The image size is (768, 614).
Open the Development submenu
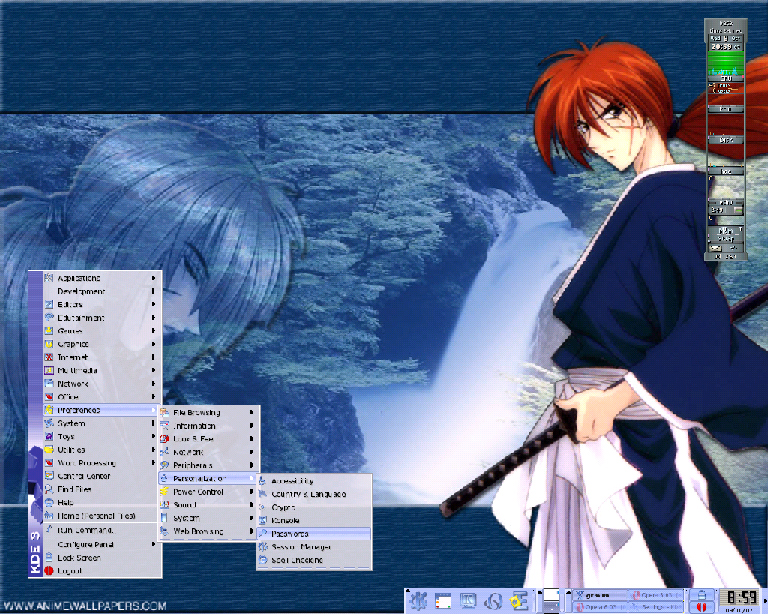click(x=102, y=291)
